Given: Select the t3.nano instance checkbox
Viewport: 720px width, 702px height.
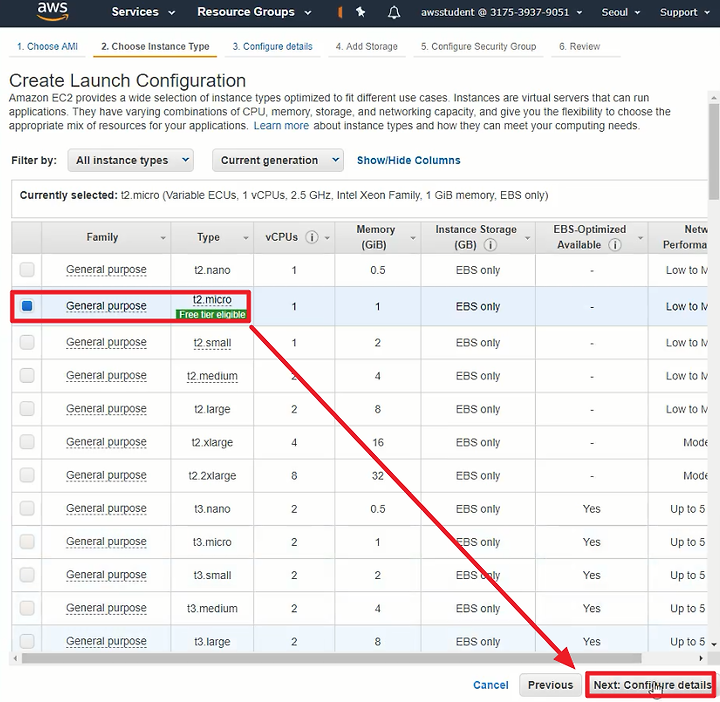Looking at the screenshot, I should [27, 508].
